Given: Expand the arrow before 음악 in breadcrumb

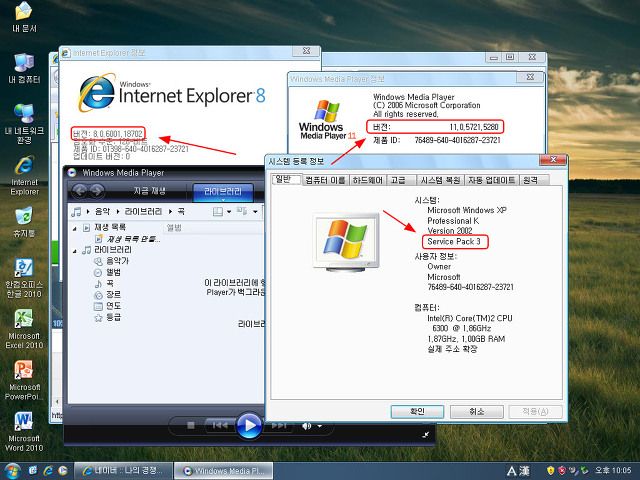Looking at the screenshot, I should tap(88, 211).
